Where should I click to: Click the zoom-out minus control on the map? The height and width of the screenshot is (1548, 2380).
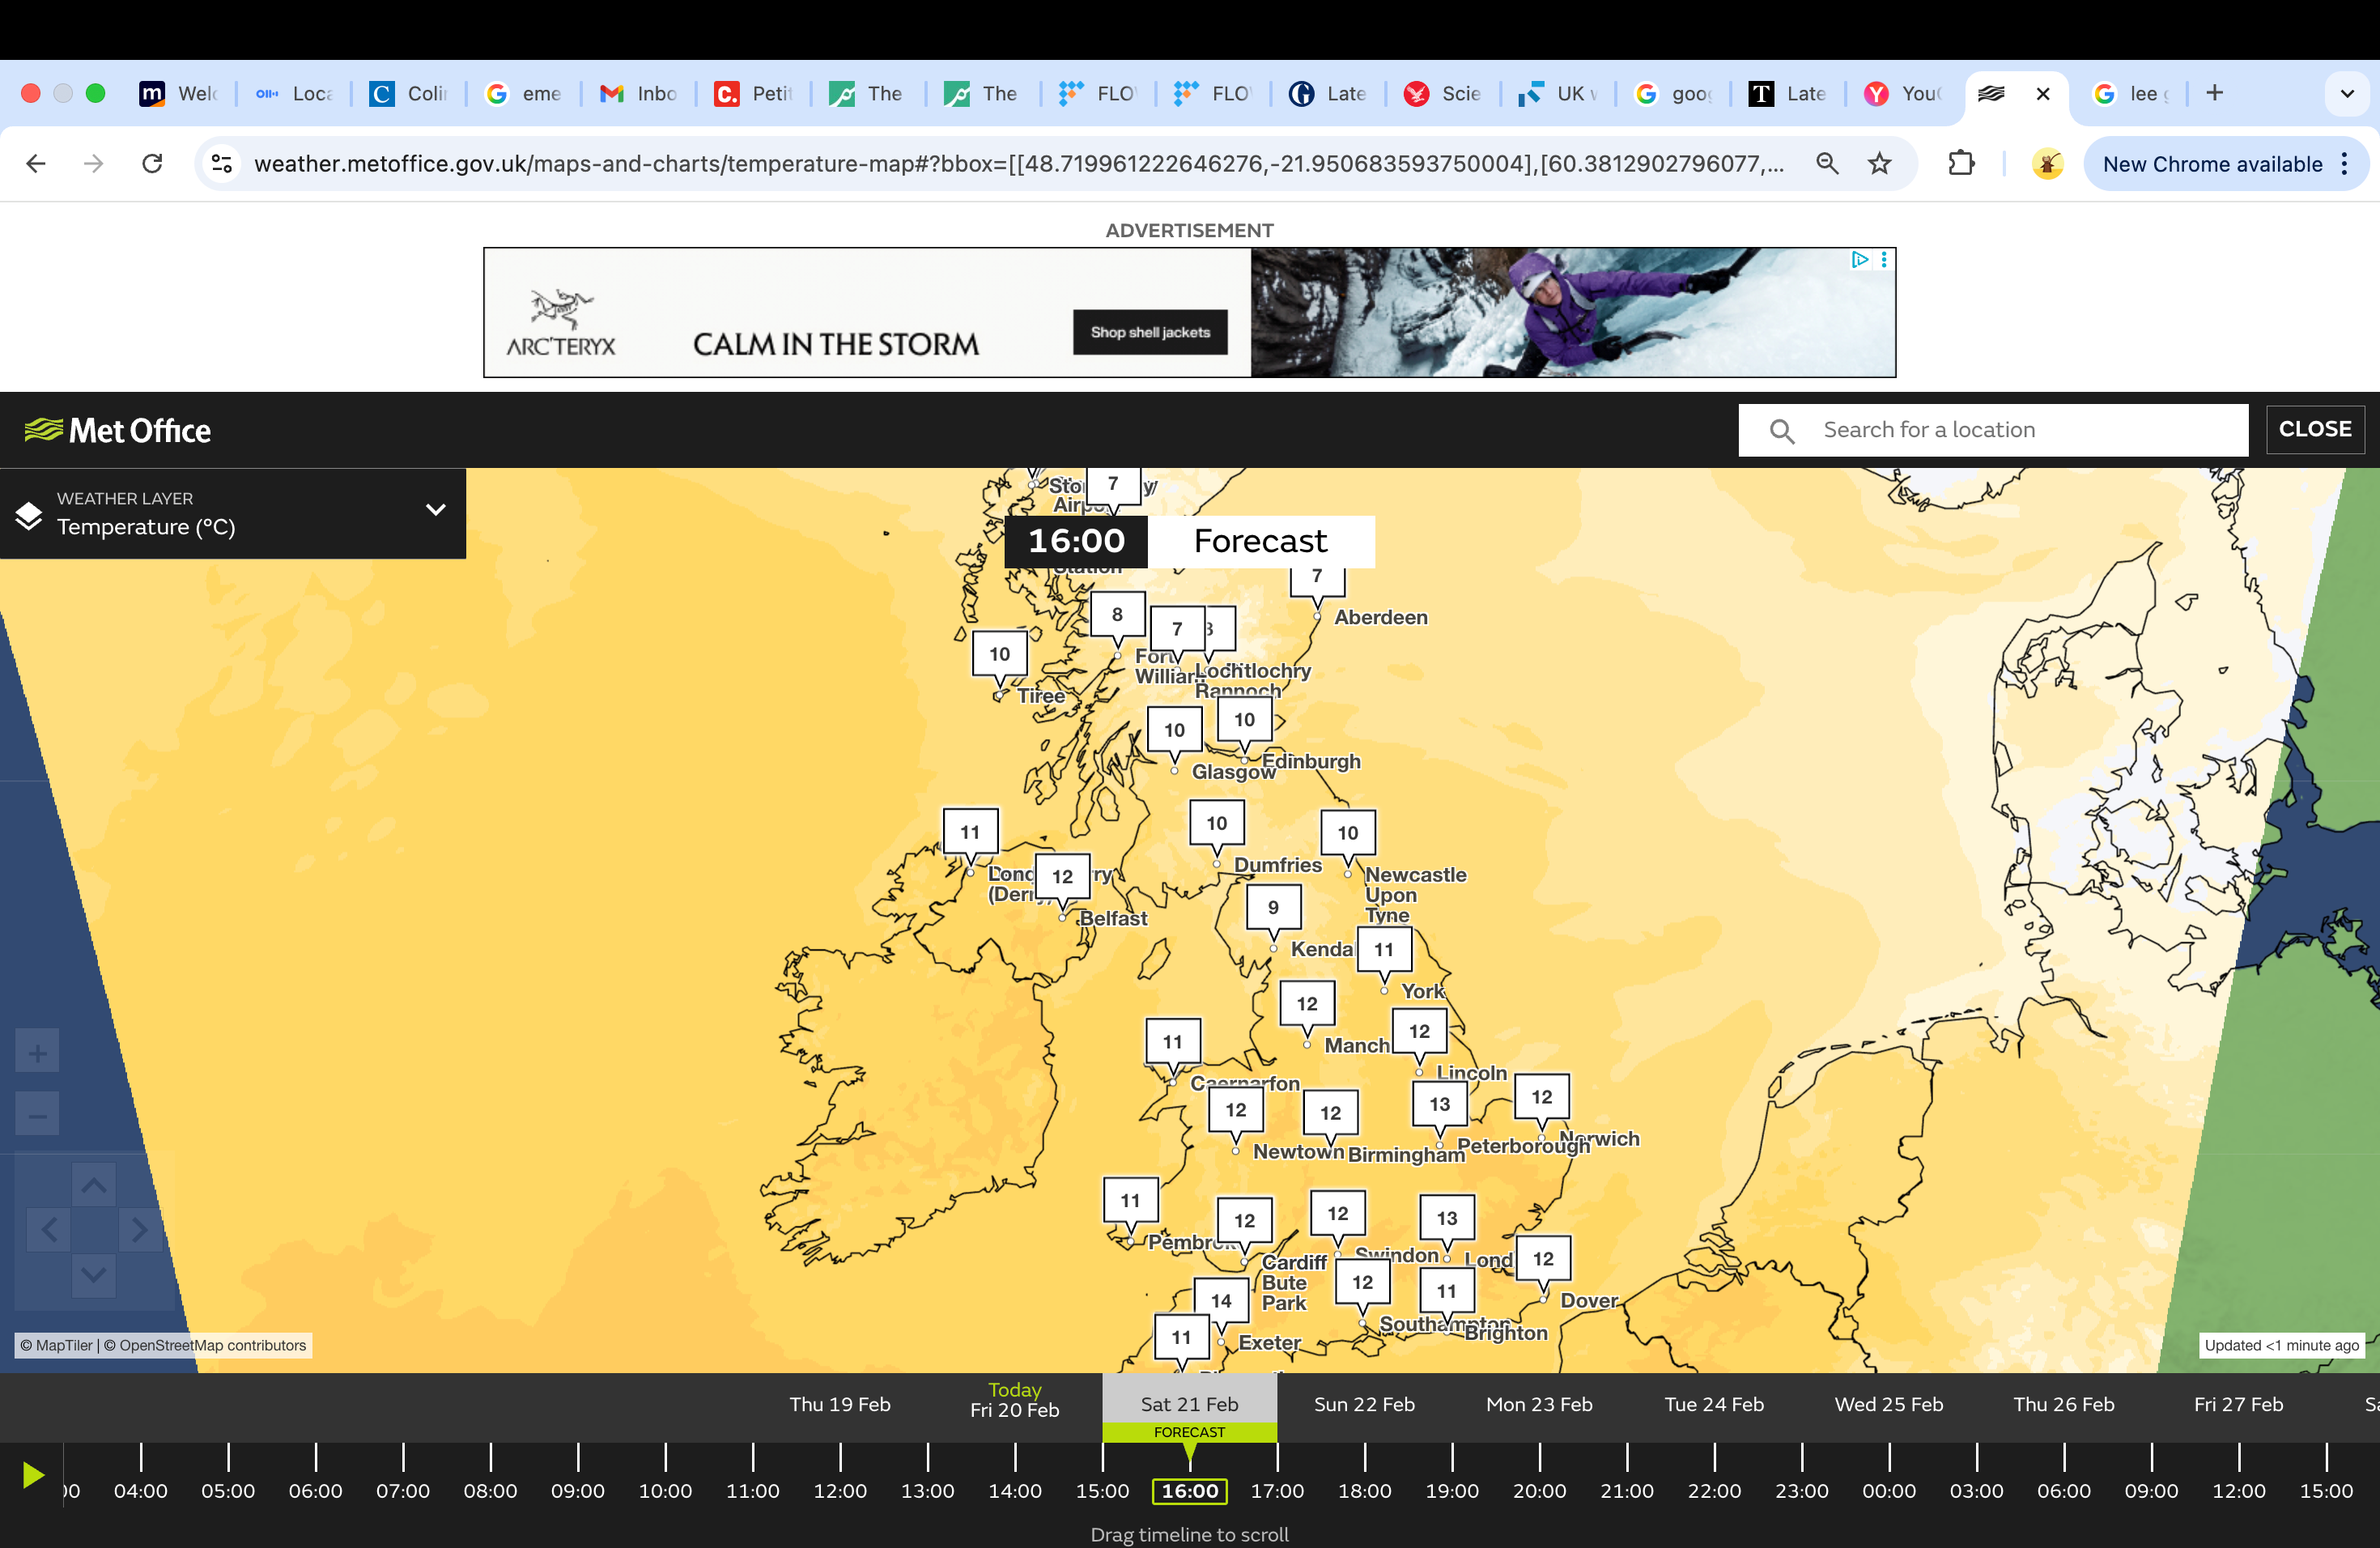click(x=37, y=1113)
